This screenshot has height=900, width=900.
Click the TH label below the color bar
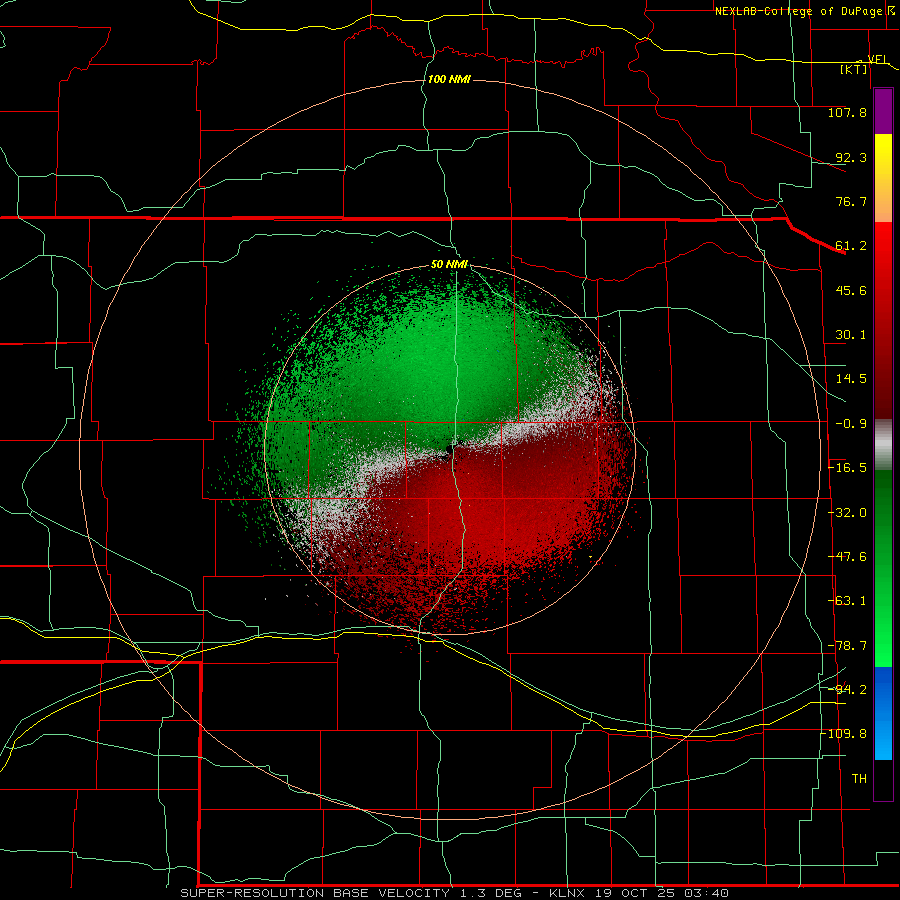point(859,779)
